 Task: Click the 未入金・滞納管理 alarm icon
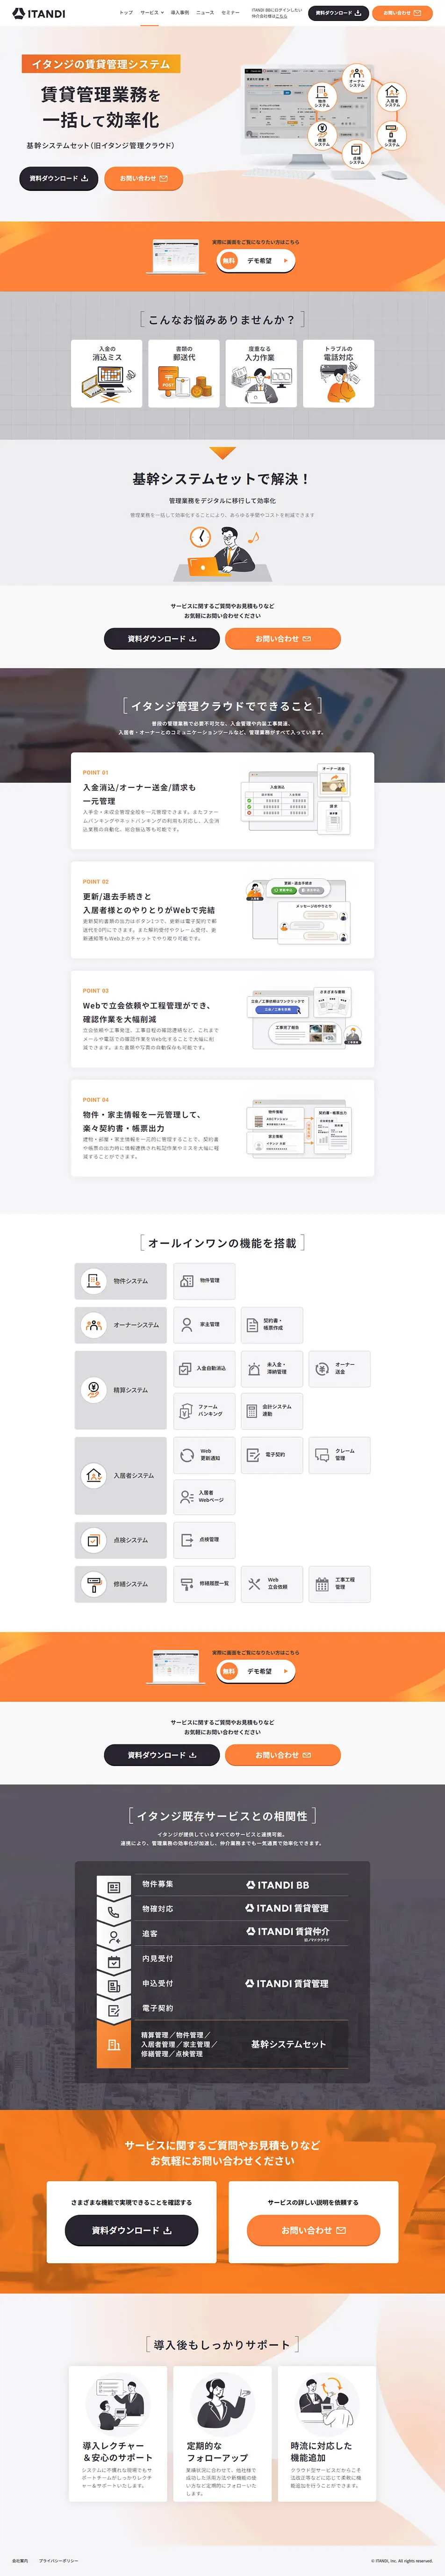pyautogui.click(x=254, y=1368)
